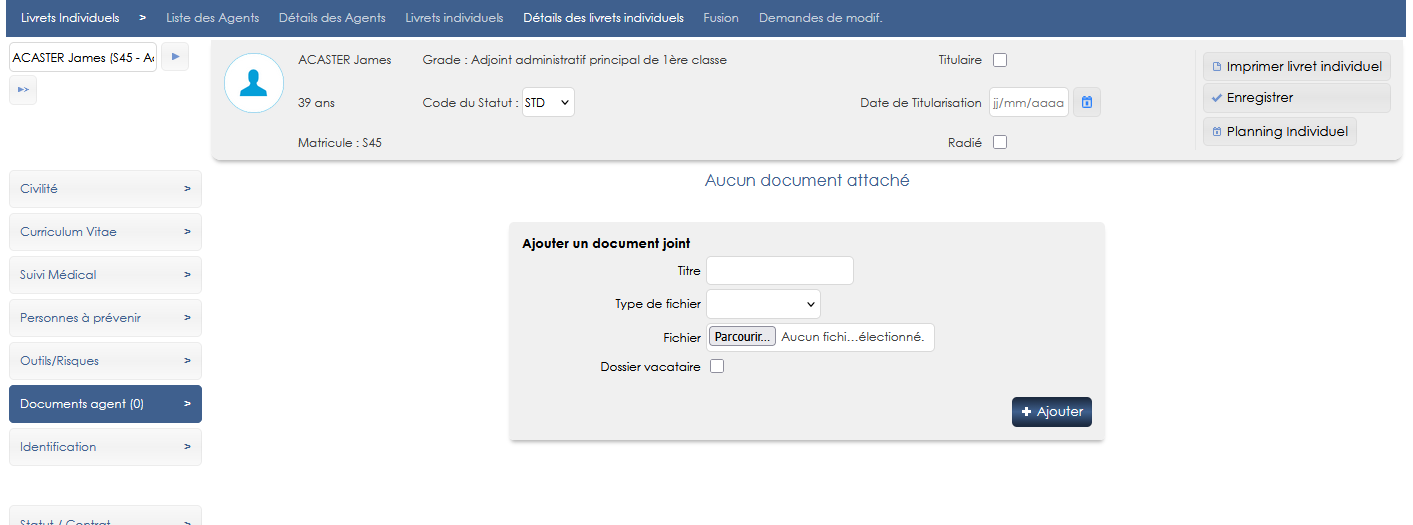1413x525 pixels.
Task: Enable the Titulaire checkbox
Action: [1000, 60]
